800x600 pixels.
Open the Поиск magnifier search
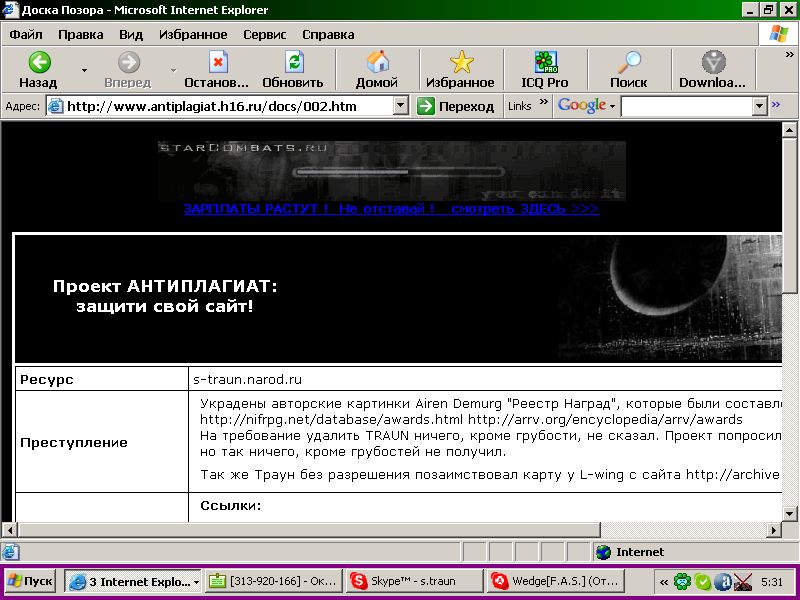pyautogui.click(x=629, y=69)
